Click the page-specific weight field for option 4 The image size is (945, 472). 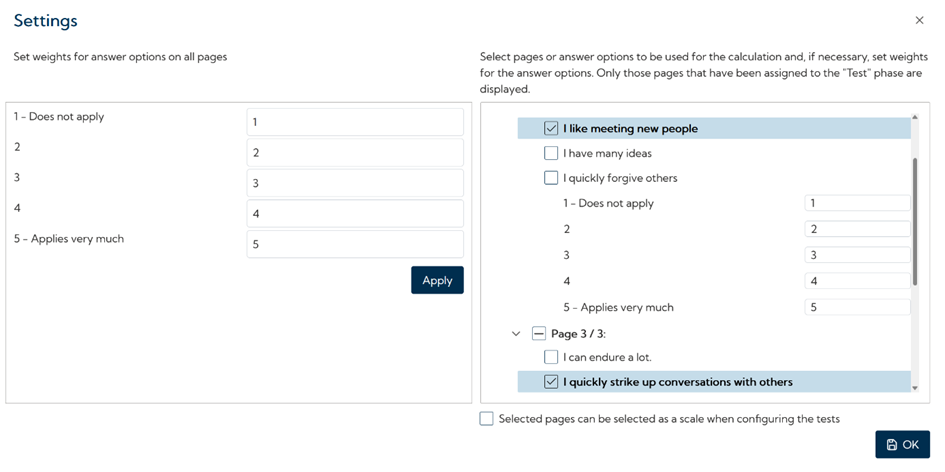click(x=857, y=281)
